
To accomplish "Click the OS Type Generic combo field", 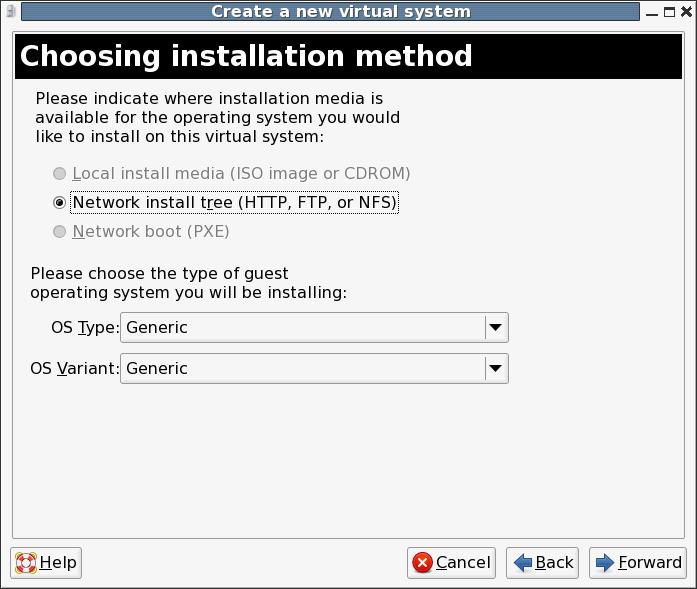I will [x=314, y=328].
